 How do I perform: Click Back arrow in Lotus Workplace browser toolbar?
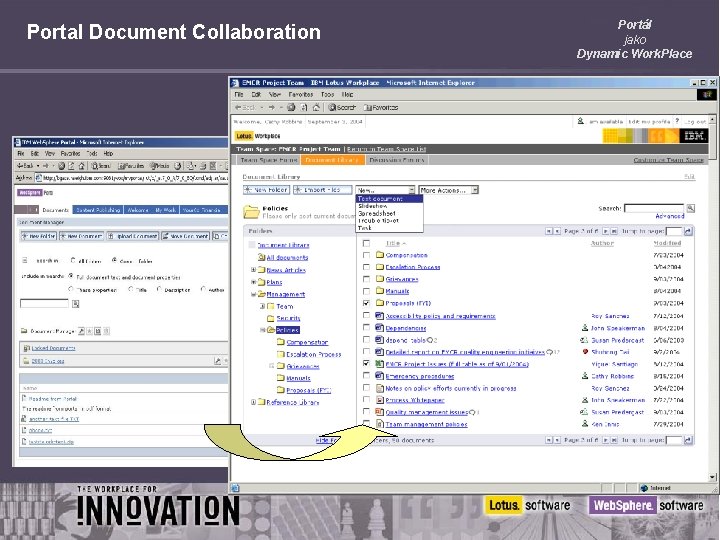tap(238, 107)
